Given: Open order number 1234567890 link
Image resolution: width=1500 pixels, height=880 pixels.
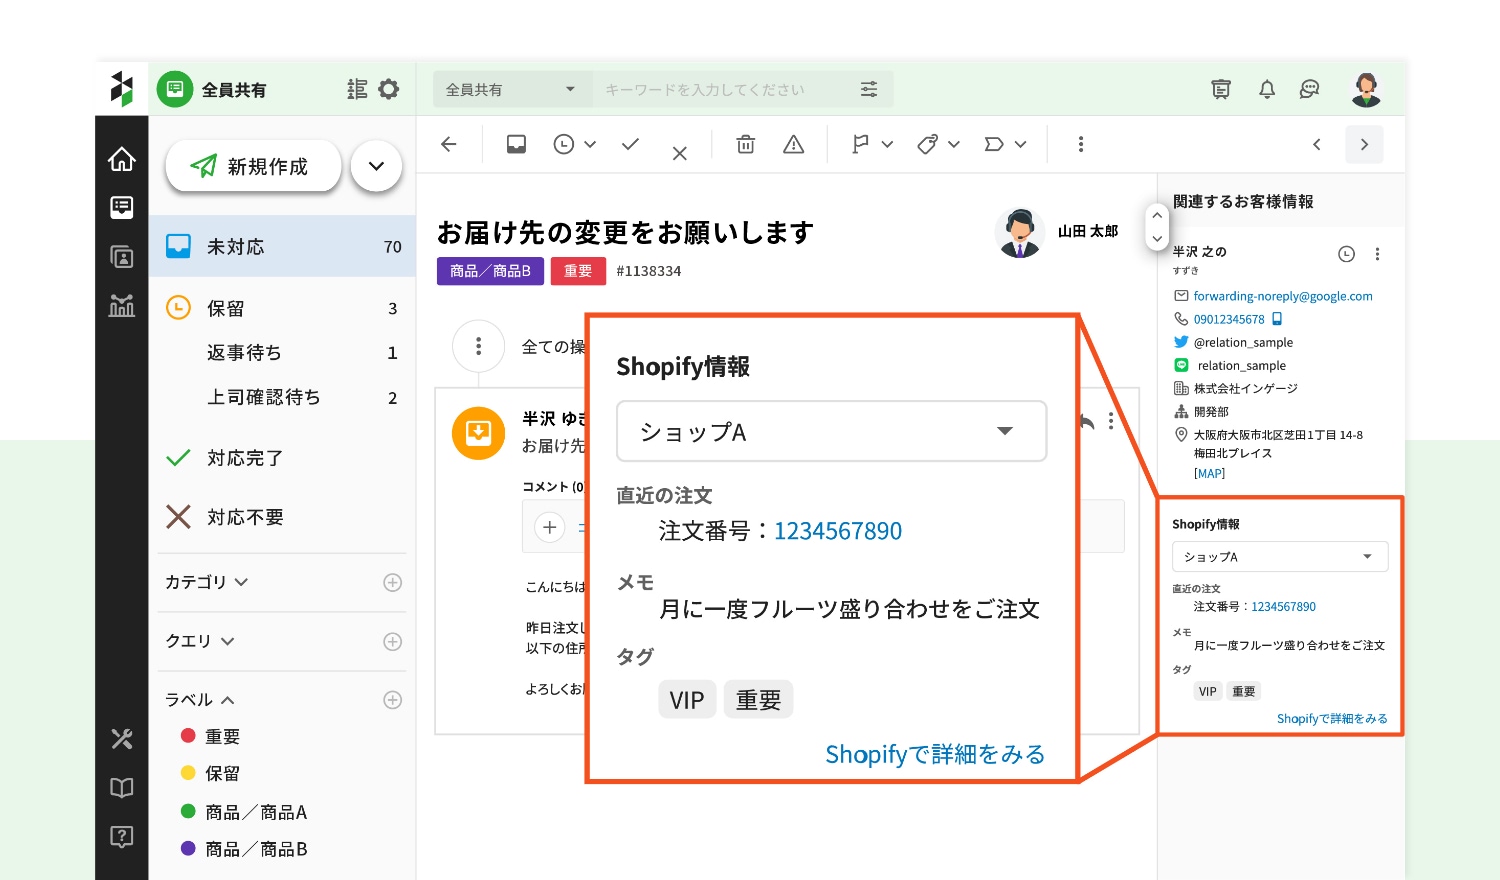Looking at the screenshot, I should 838,531.
